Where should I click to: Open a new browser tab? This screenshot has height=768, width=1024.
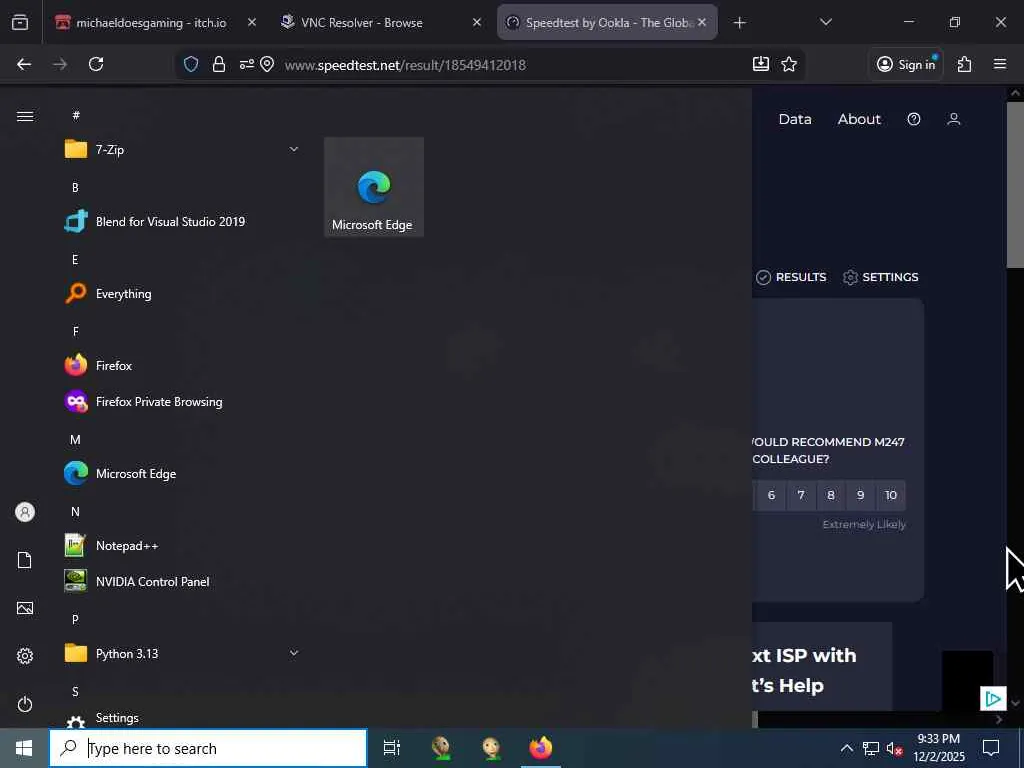coord(739,23)
